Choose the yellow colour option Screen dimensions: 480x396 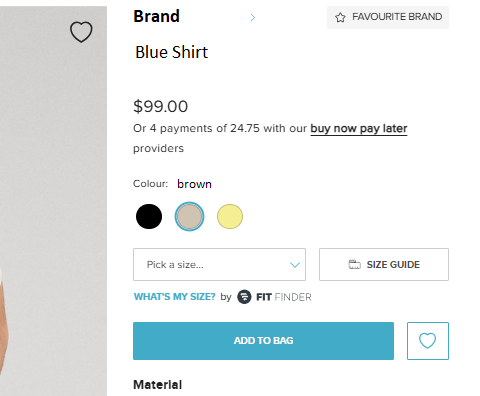[230, 217]
